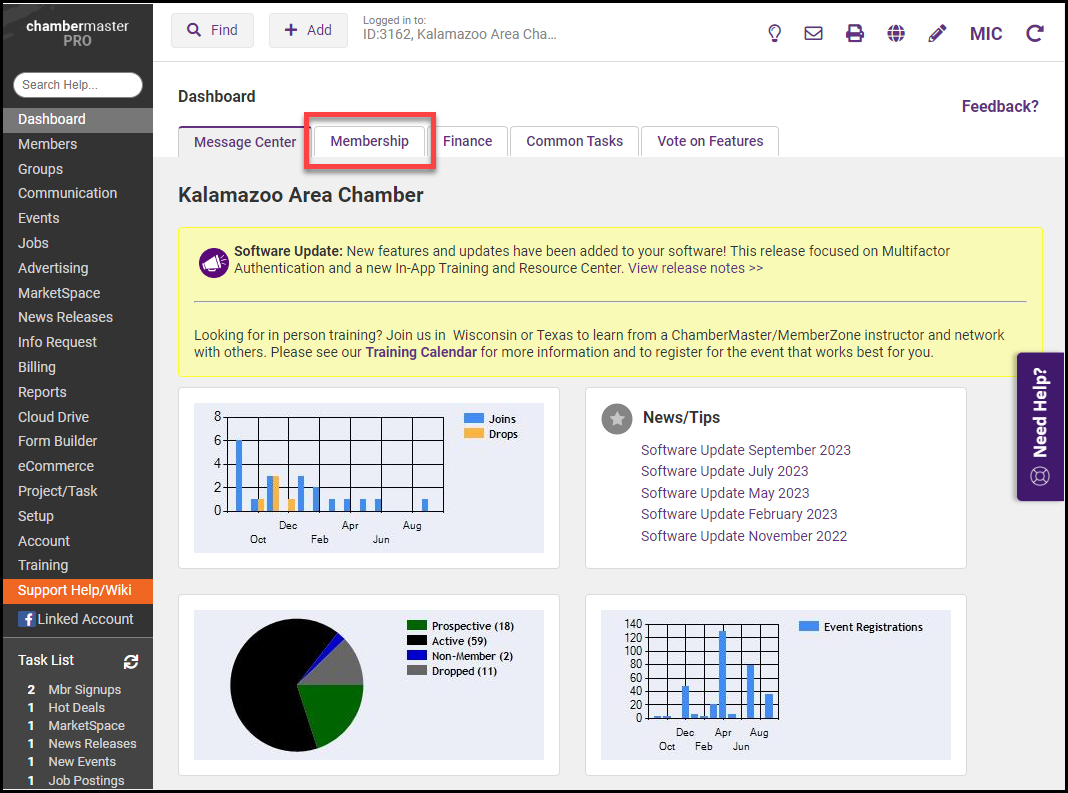Follow the View release notes link
The image size is (1068, 793).
(695, 268)
